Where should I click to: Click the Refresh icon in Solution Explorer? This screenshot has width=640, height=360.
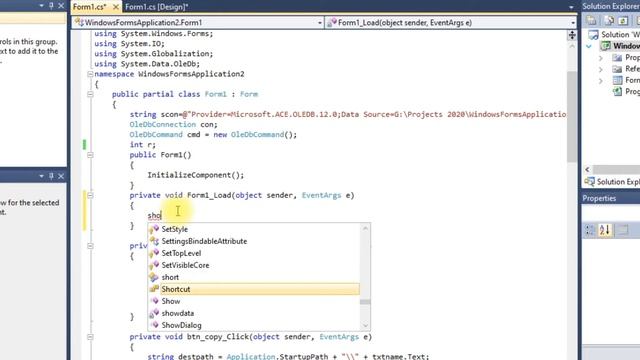[x=623, y=20]
